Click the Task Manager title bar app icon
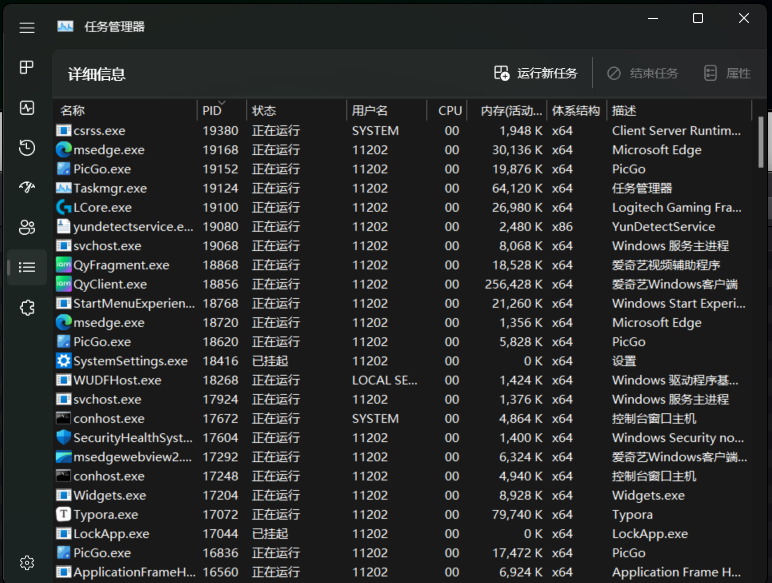The width and height of the screenshot is (772, 583). click(65, 27)
